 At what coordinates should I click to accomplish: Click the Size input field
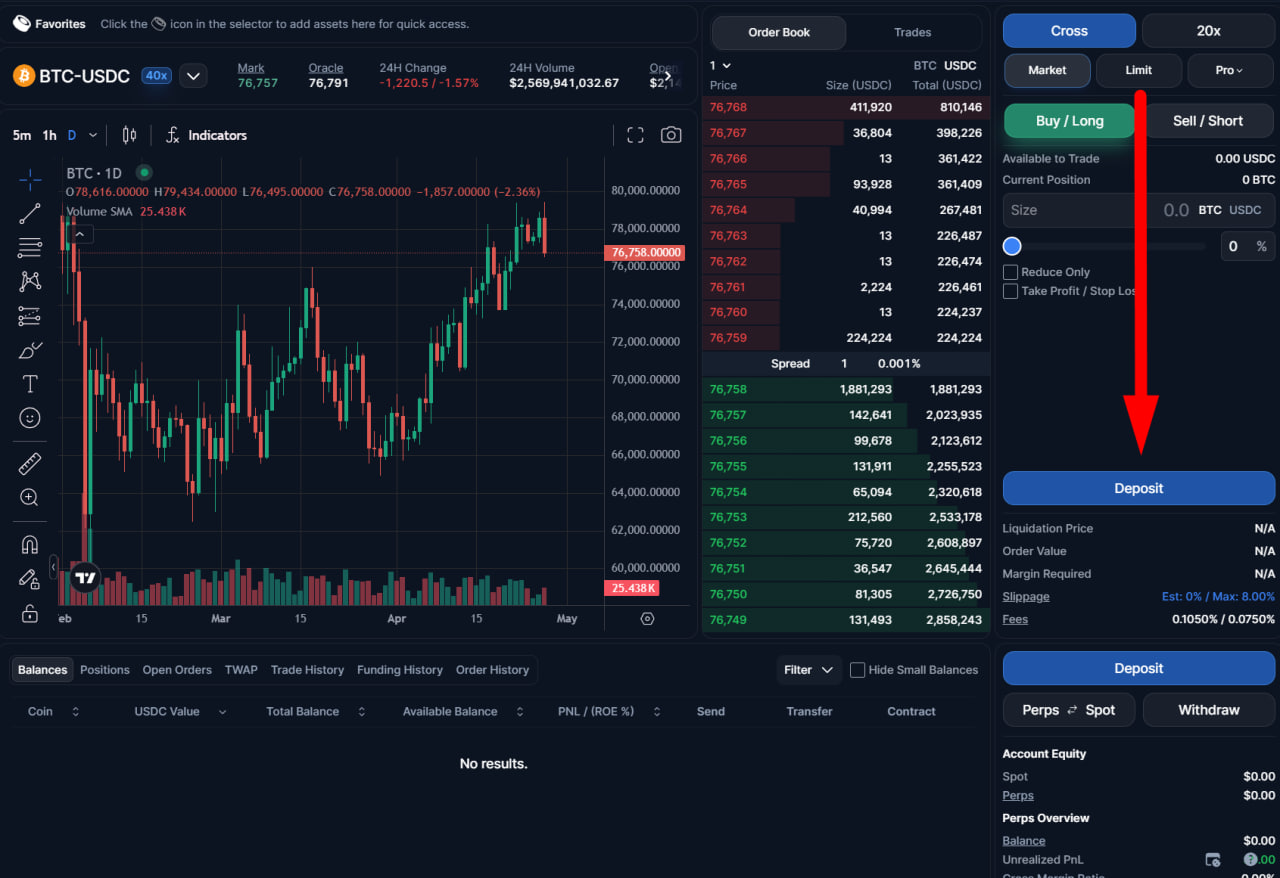click(1139, 210)
